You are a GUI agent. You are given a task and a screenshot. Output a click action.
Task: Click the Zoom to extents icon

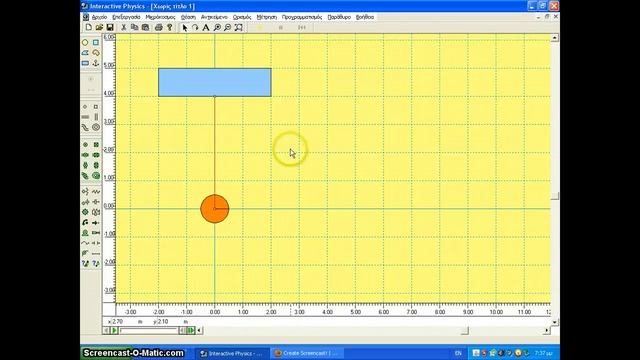pos(239,27)
